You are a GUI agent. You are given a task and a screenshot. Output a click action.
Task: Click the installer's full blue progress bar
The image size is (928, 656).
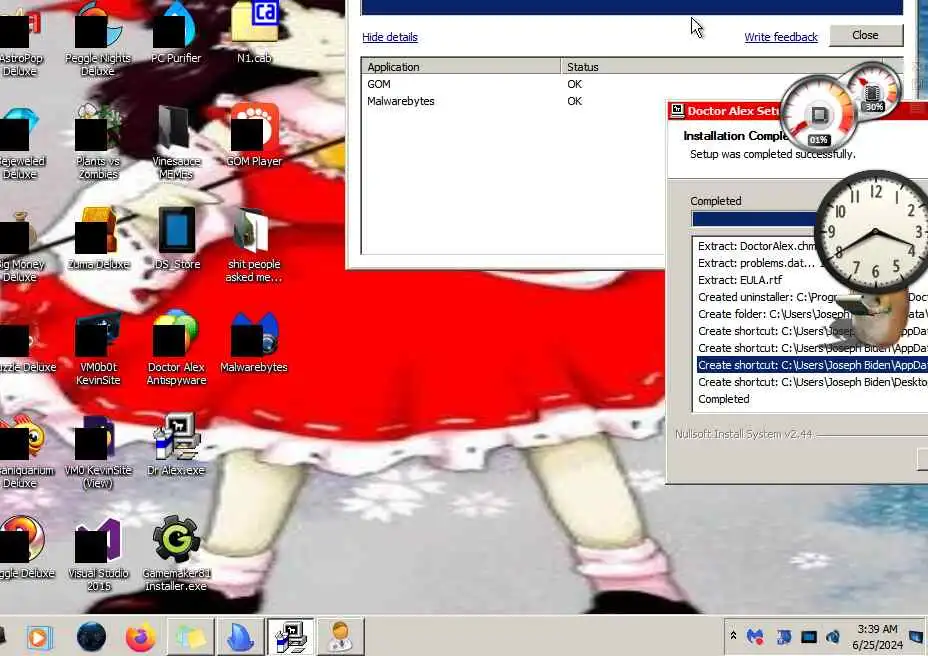tap(631, 7)
